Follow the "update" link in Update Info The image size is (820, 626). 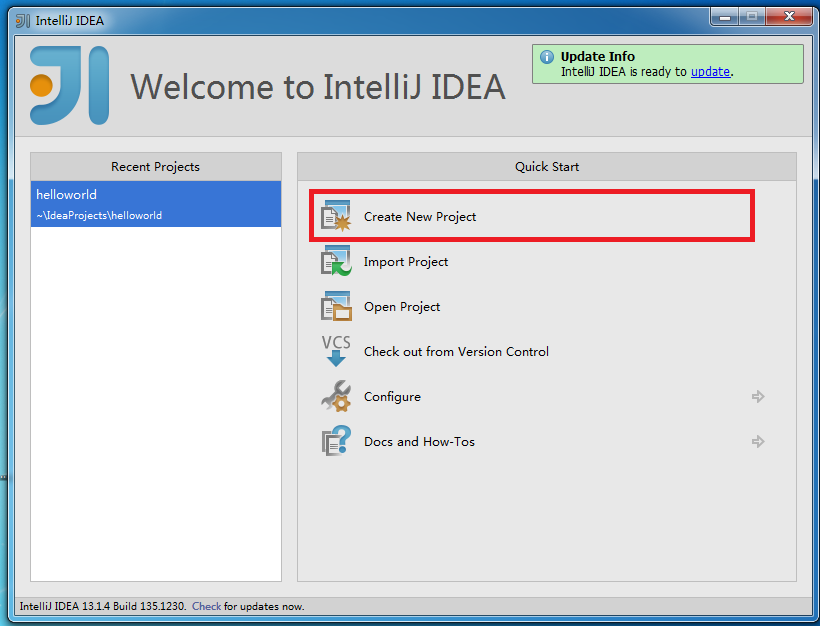coord(710,72)
